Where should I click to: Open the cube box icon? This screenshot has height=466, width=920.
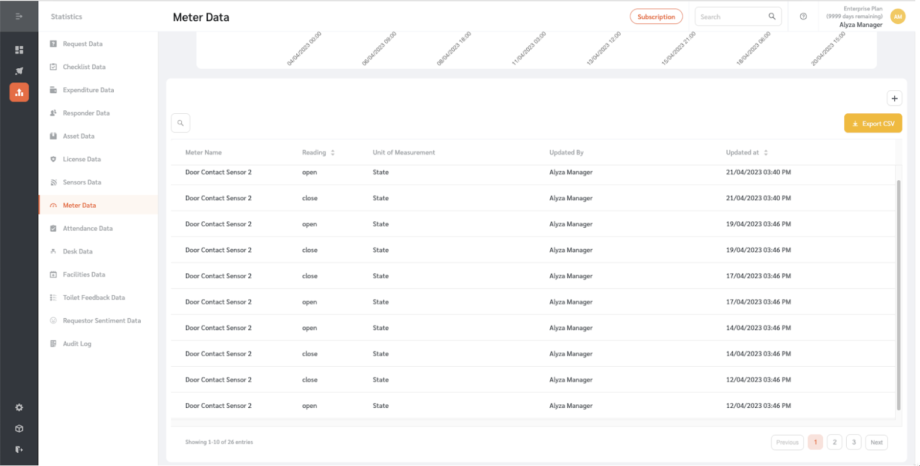(19, 428)
